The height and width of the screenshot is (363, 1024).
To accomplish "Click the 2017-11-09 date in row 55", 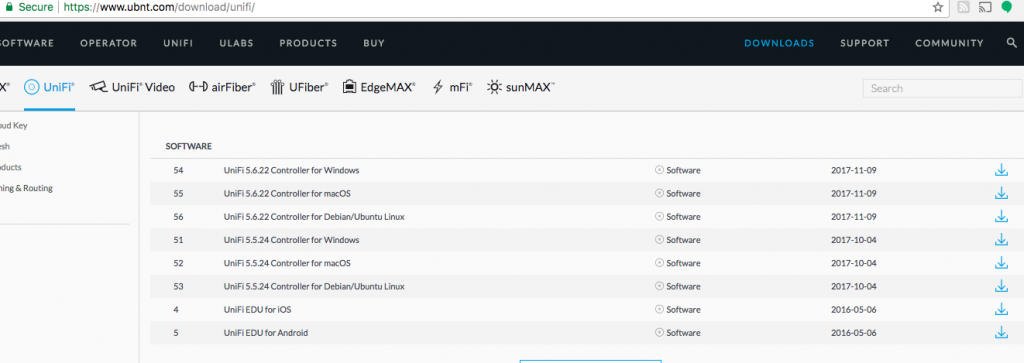I will 854,193.
